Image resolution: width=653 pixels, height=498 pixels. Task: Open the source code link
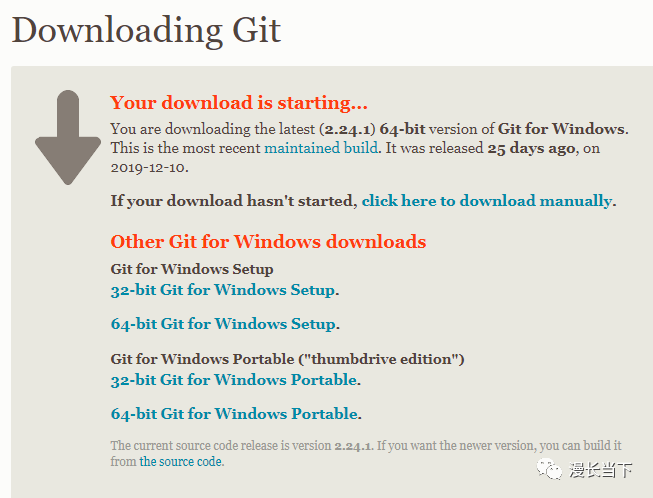click(x=180, y=462)
